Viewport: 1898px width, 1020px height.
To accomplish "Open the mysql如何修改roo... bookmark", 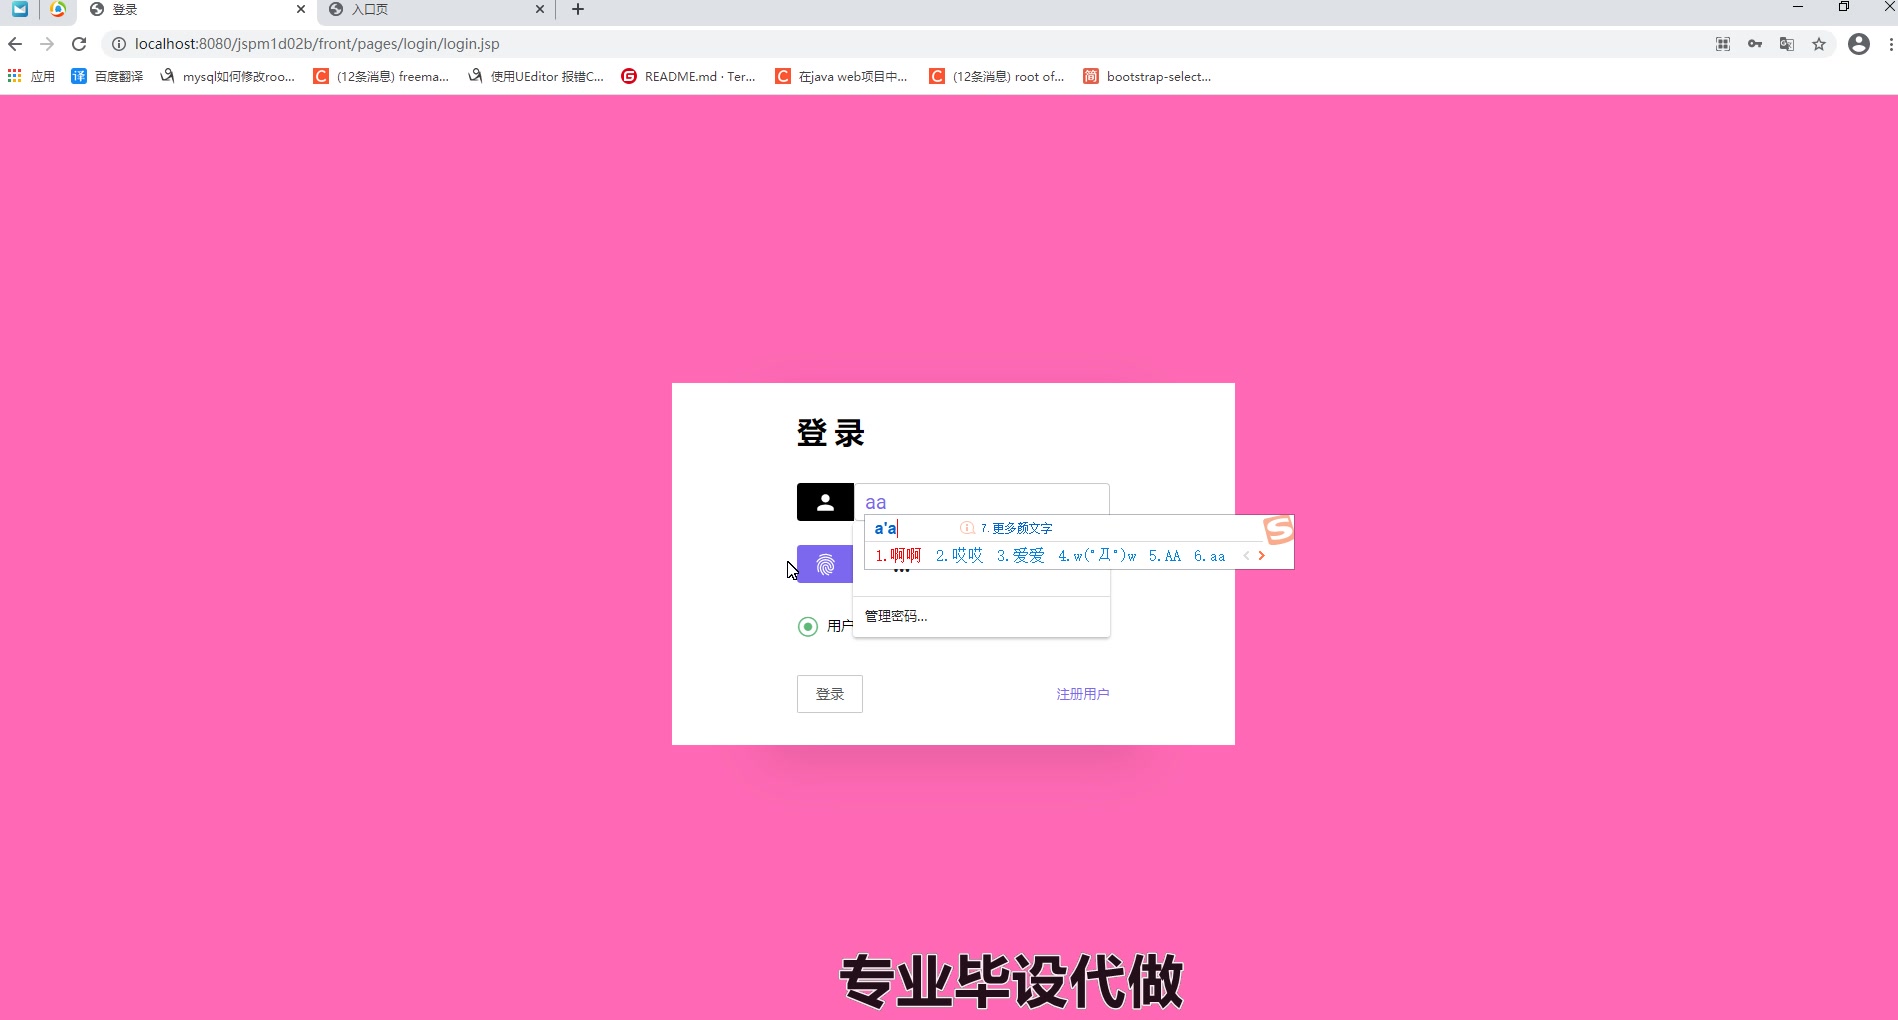I will point(227,76).
